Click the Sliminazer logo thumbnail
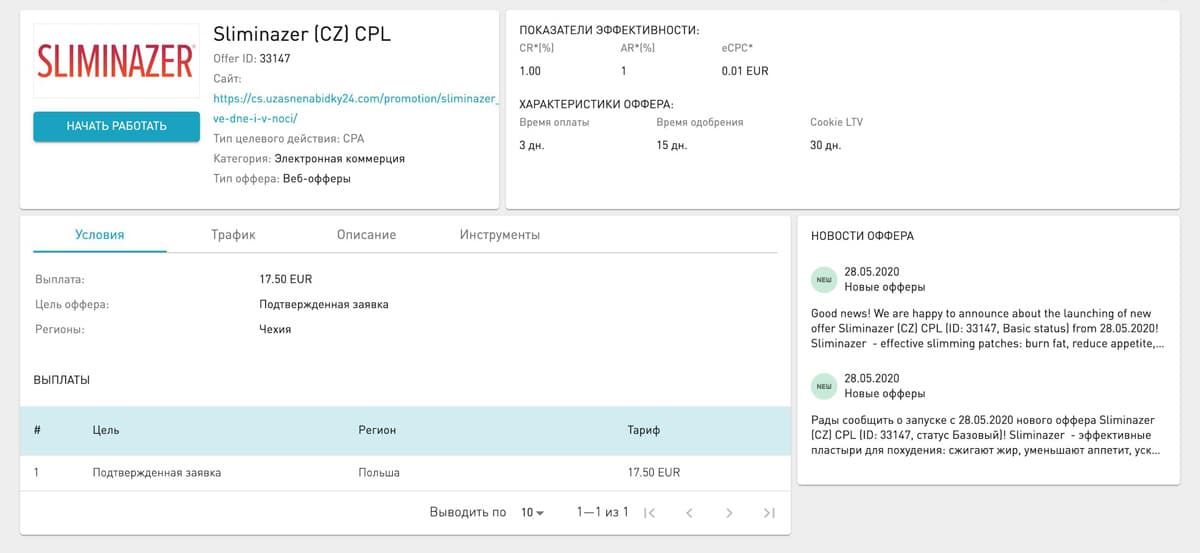This screenshot has height=553, width=1200. 116,62
